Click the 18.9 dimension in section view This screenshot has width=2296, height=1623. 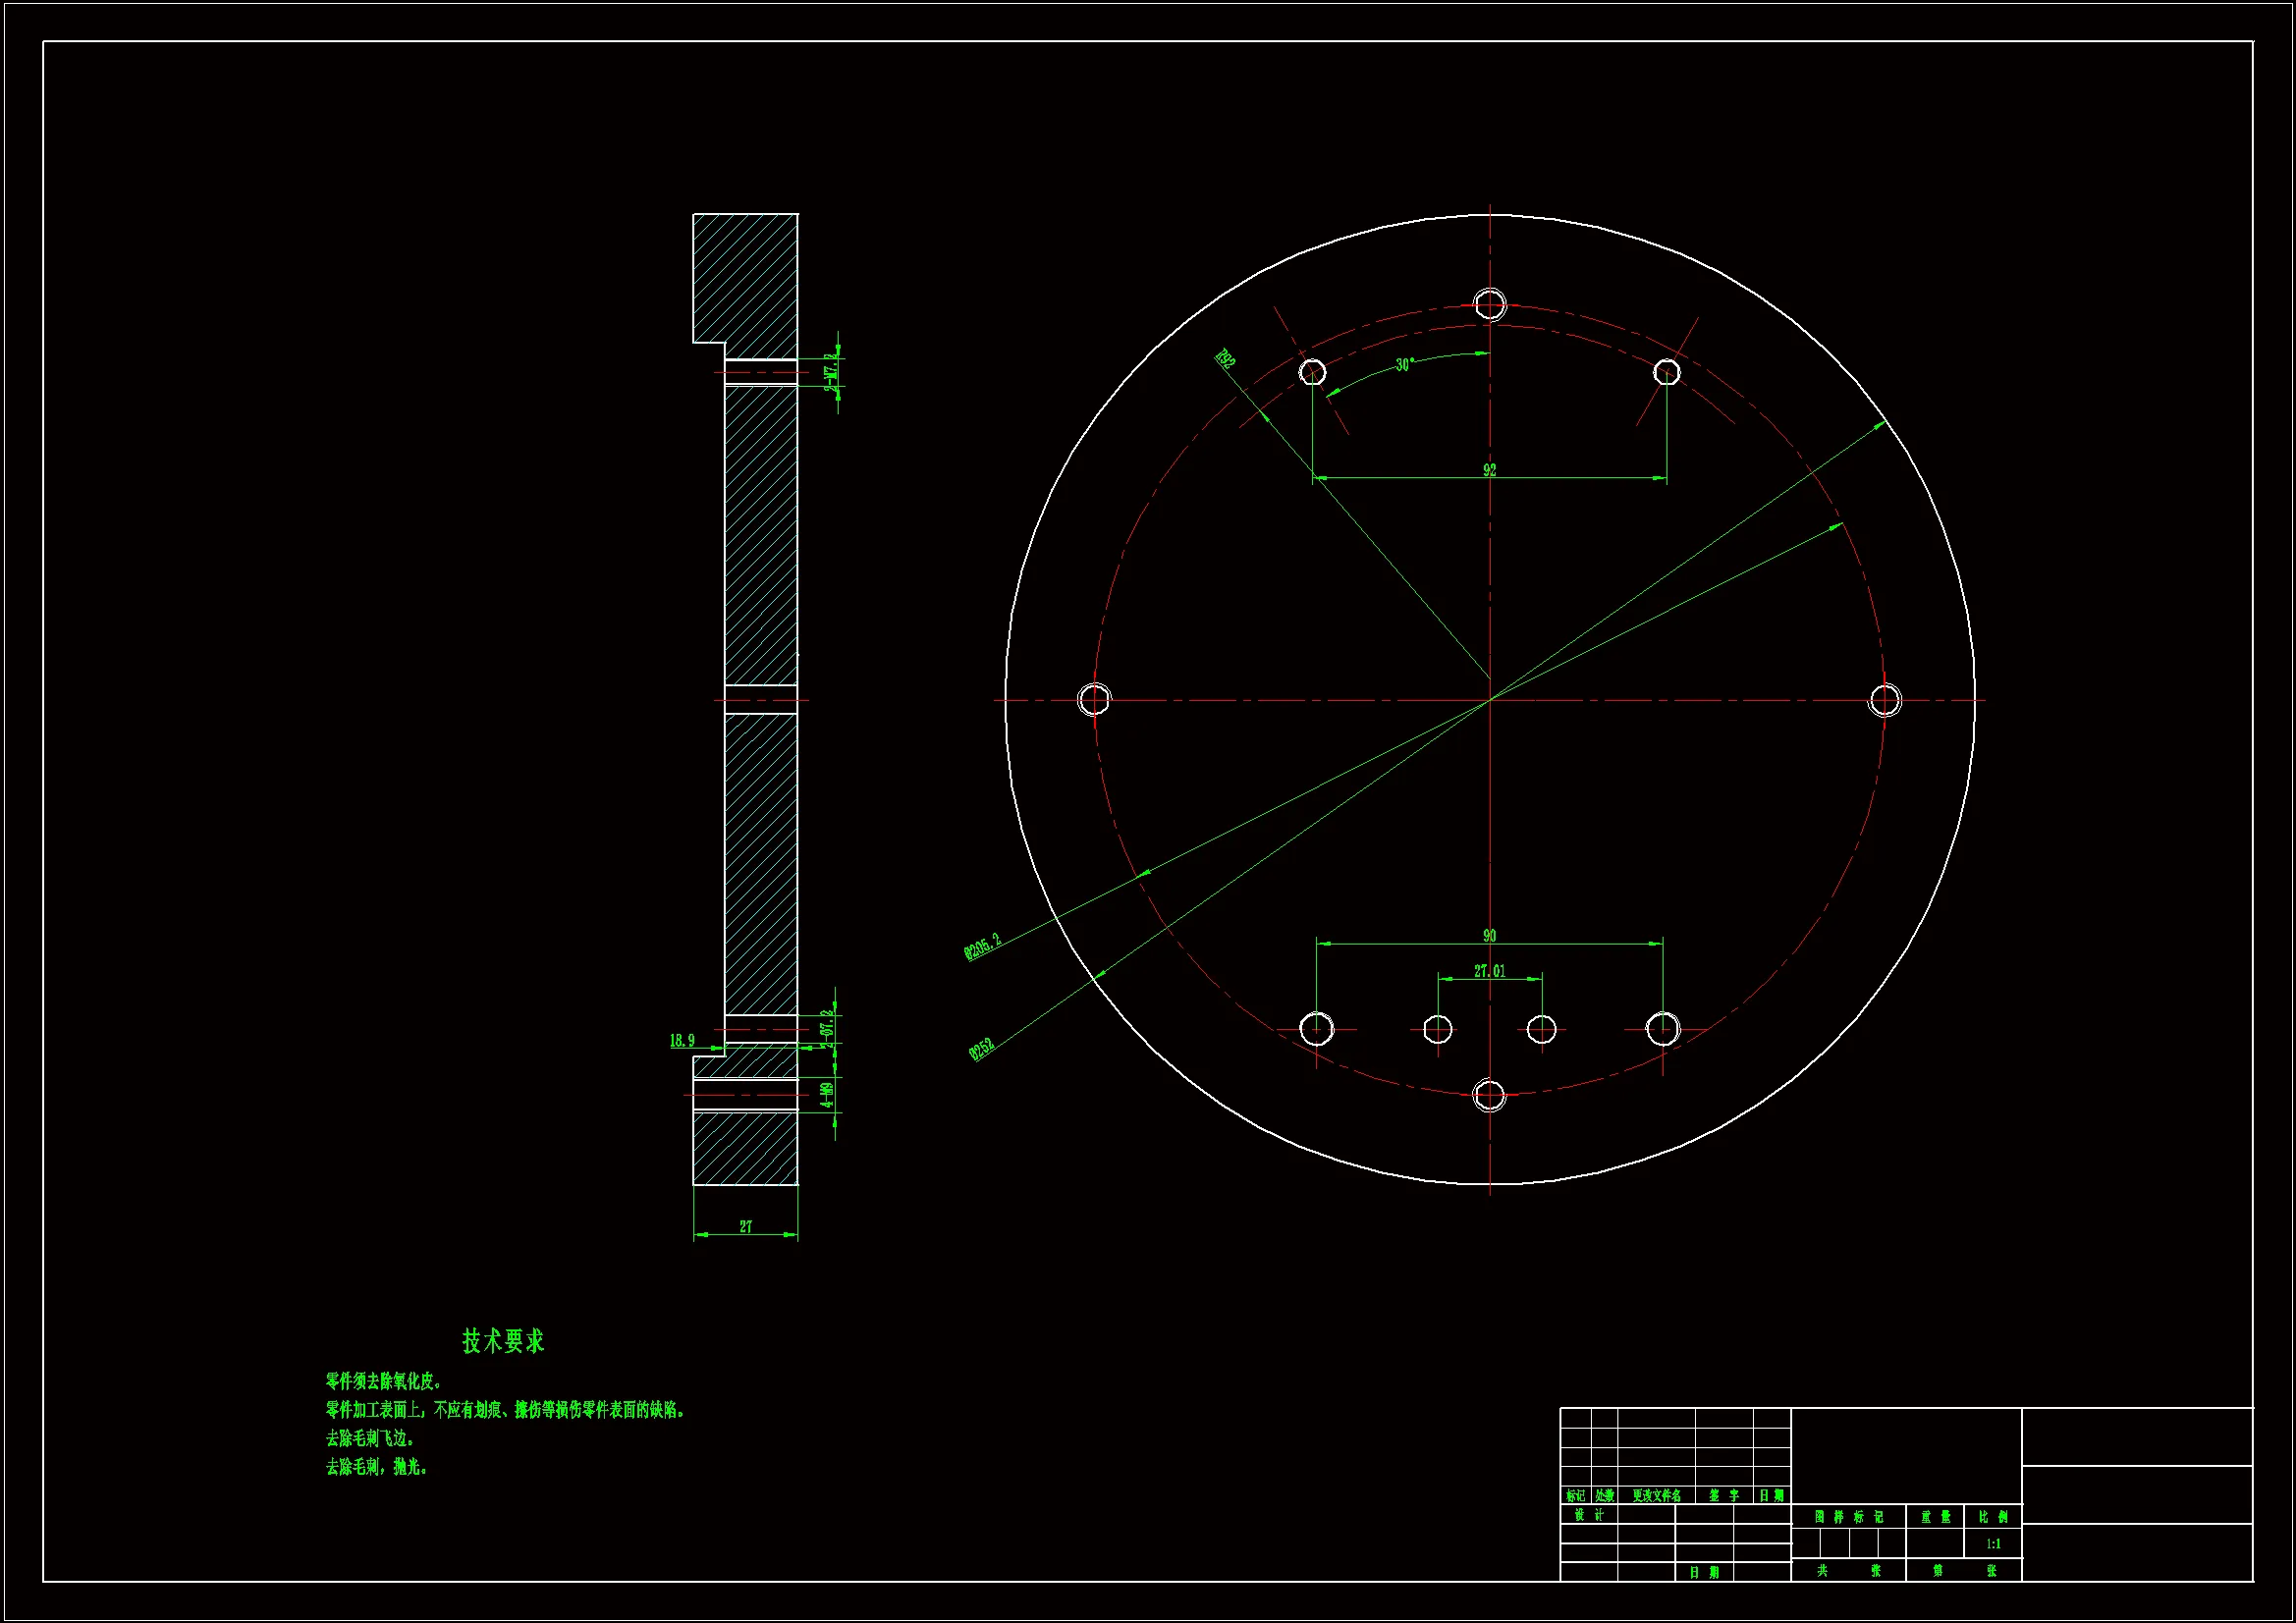pos(682,1041)
